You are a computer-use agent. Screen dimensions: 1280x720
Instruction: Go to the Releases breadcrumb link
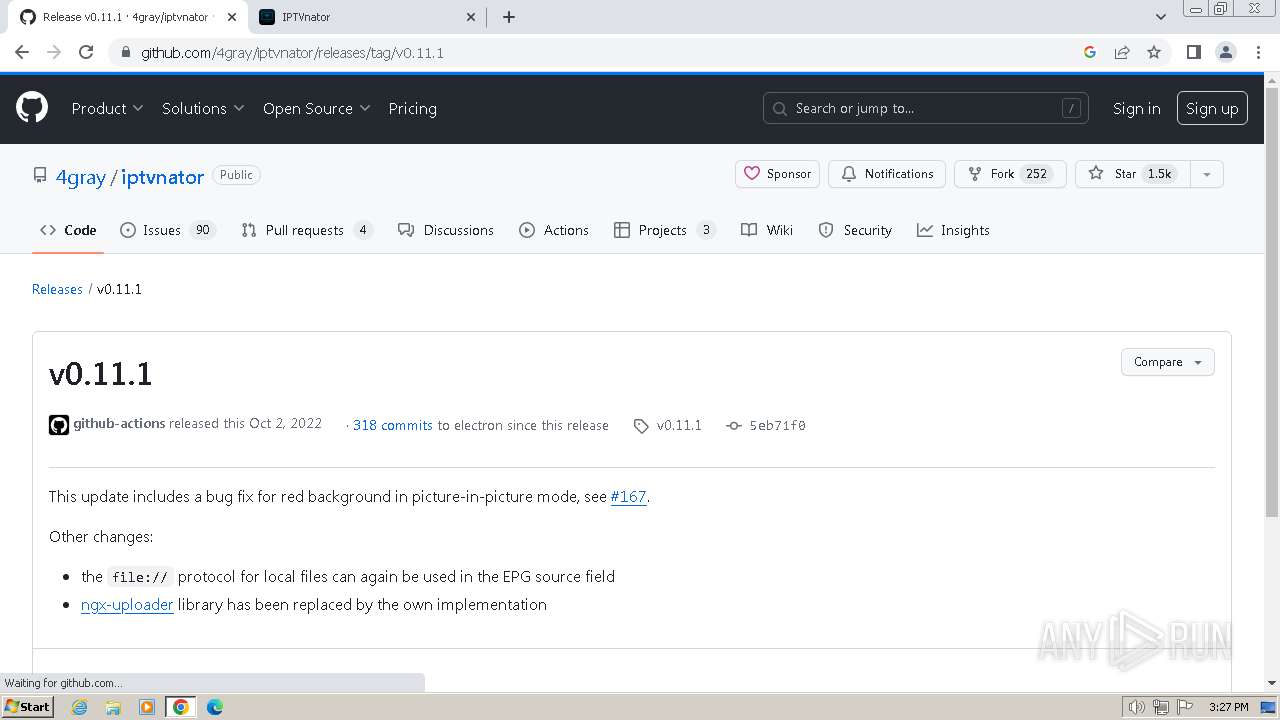click(57, 289)
